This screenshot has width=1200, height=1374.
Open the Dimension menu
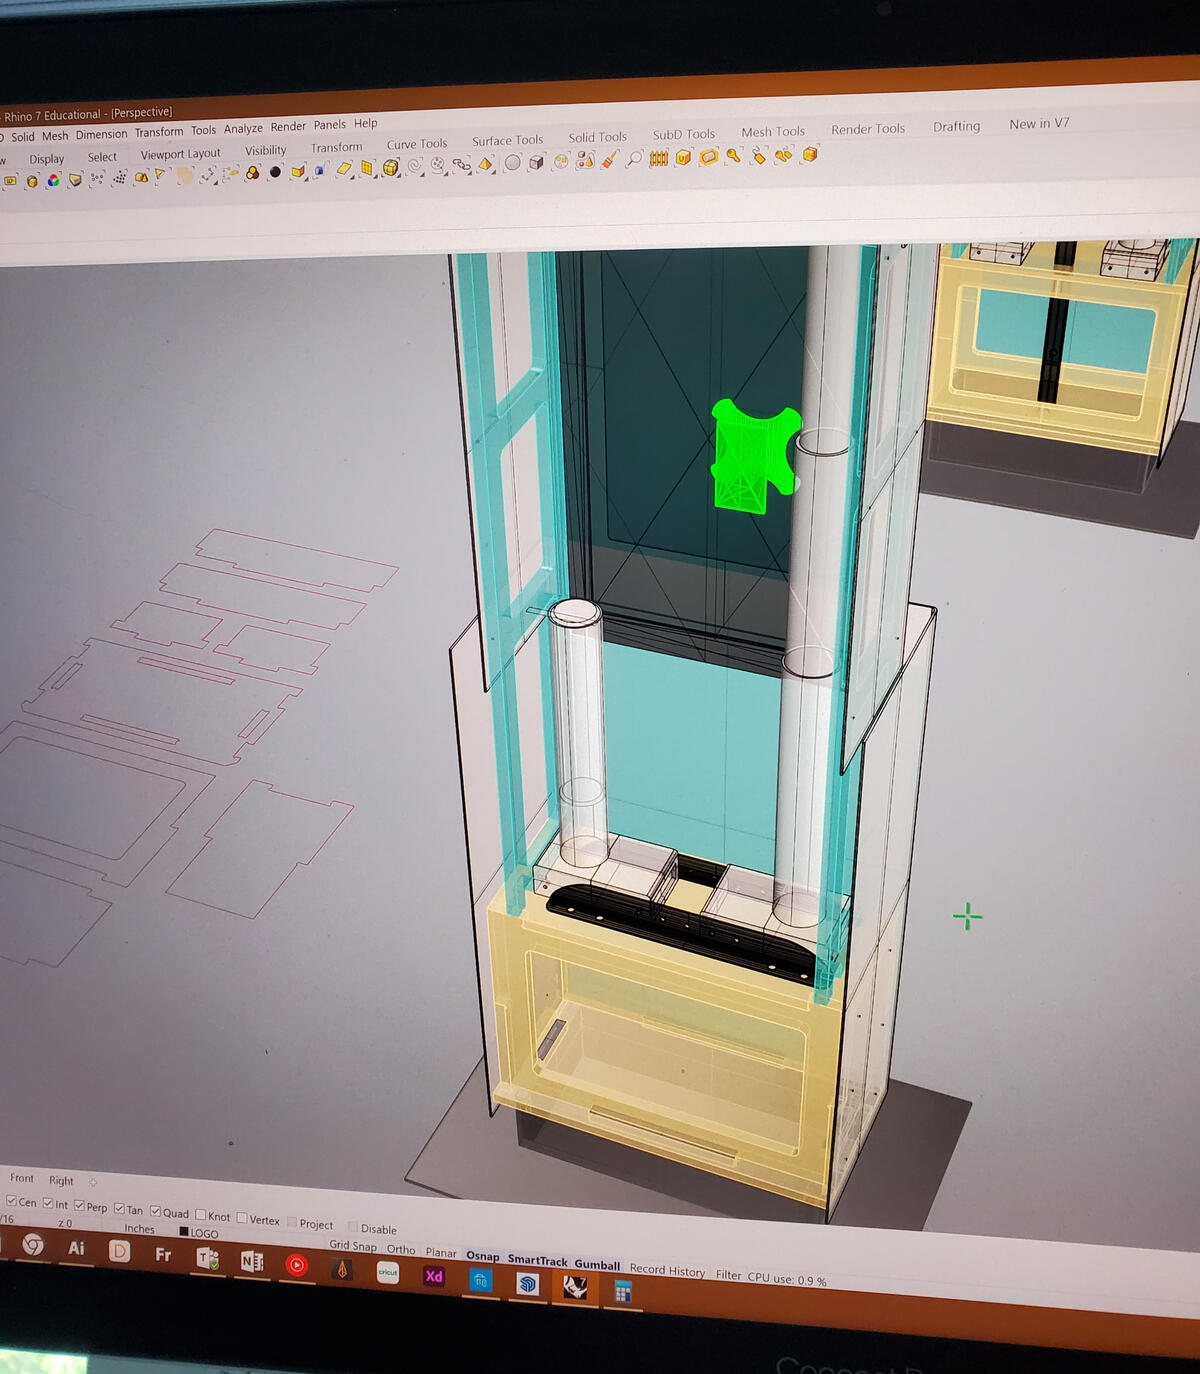click(x=102, y=134)
